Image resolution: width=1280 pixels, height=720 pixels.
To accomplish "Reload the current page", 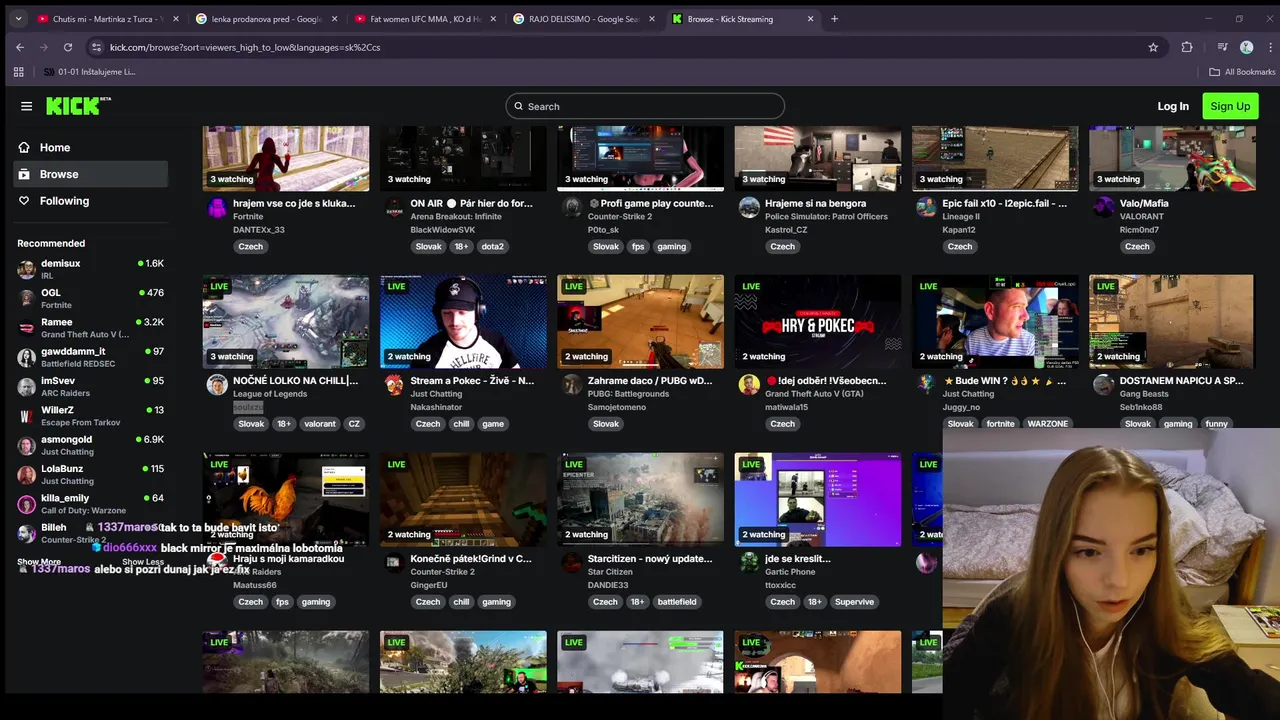I will pos(68,47).
